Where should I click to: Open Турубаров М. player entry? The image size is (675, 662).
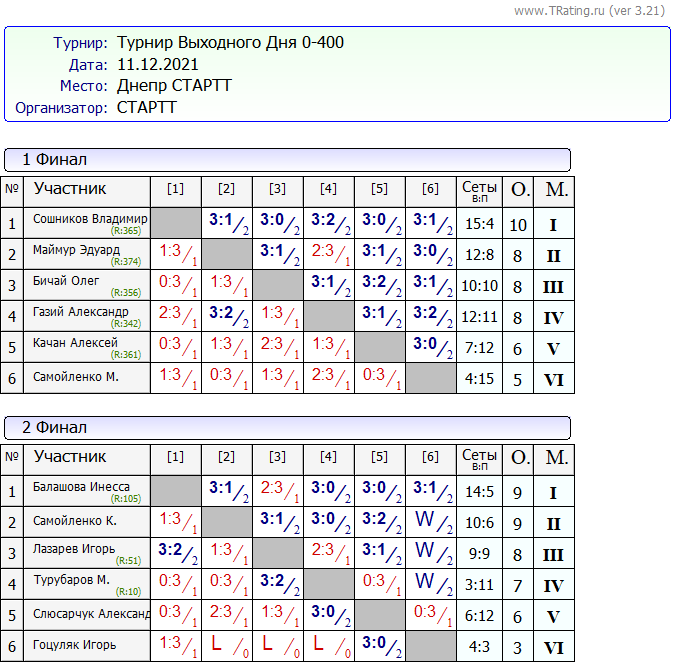tap(74, 579)
